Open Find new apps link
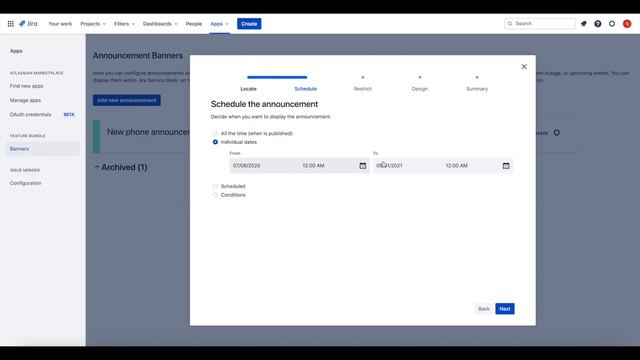The height and width of the screenshot is (360, 640). [27, 86]
